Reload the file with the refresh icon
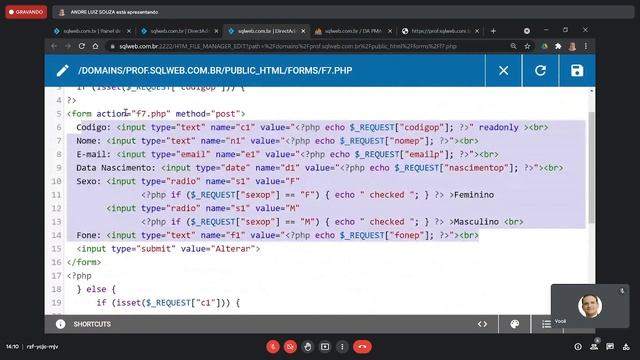Screen dimensions: 640x360 tap(540, 71)
